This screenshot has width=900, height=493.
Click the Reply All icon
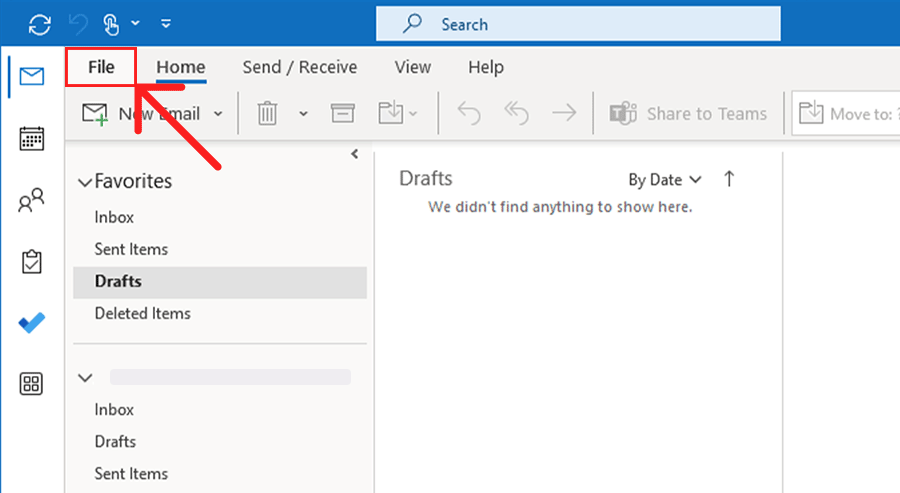(516, 112)
